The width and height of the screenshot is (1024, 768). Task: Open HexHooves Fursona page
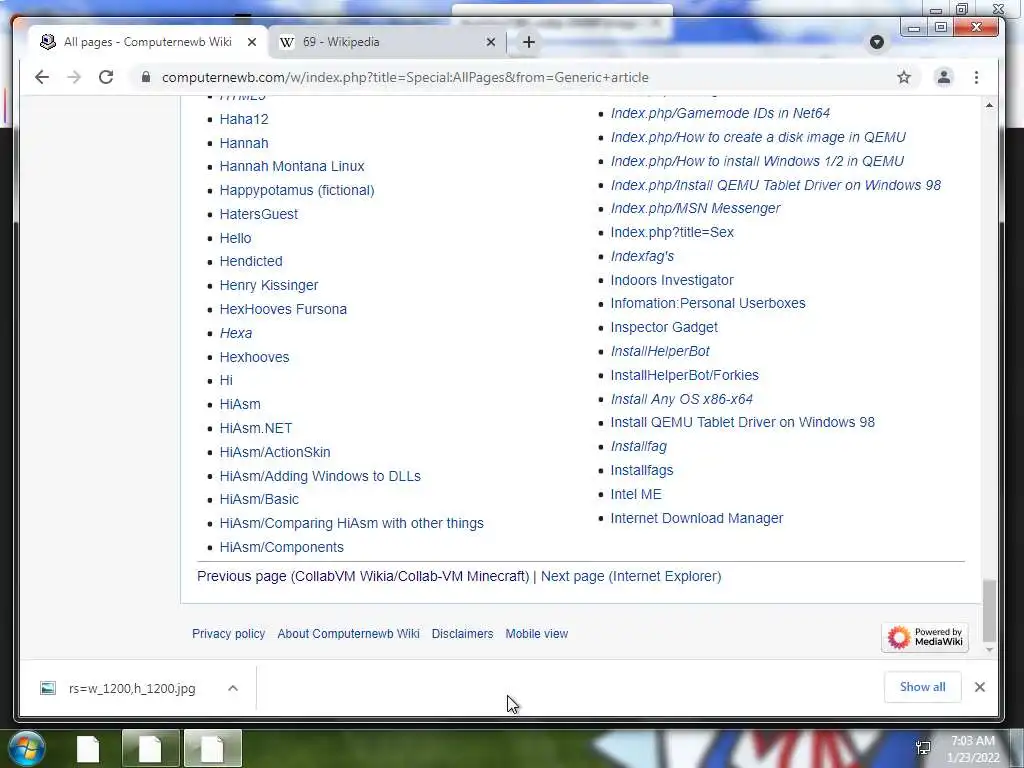click(x=283, y=309)
